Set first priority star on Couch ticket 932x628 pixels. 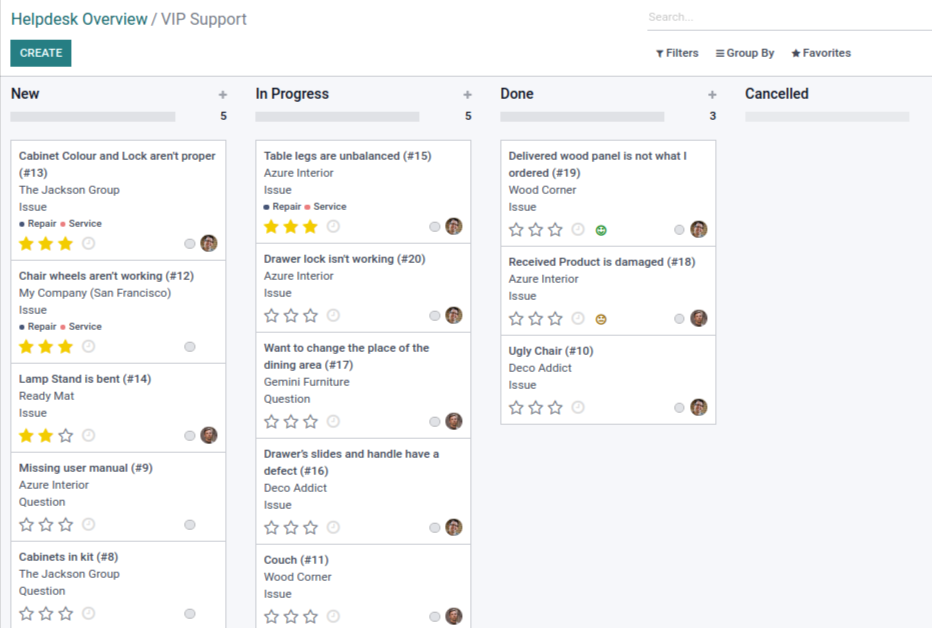tap(271, 616)
